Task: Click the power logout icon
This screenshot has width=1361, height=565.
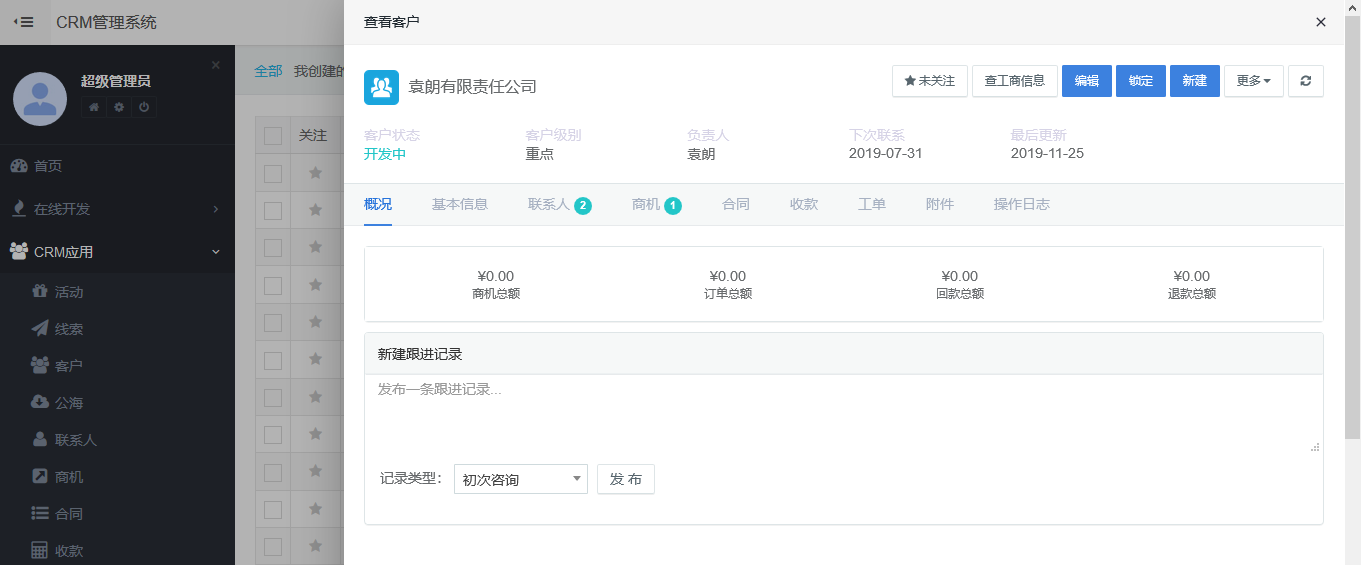Action: pyautogui.click(x=144, y=107)
